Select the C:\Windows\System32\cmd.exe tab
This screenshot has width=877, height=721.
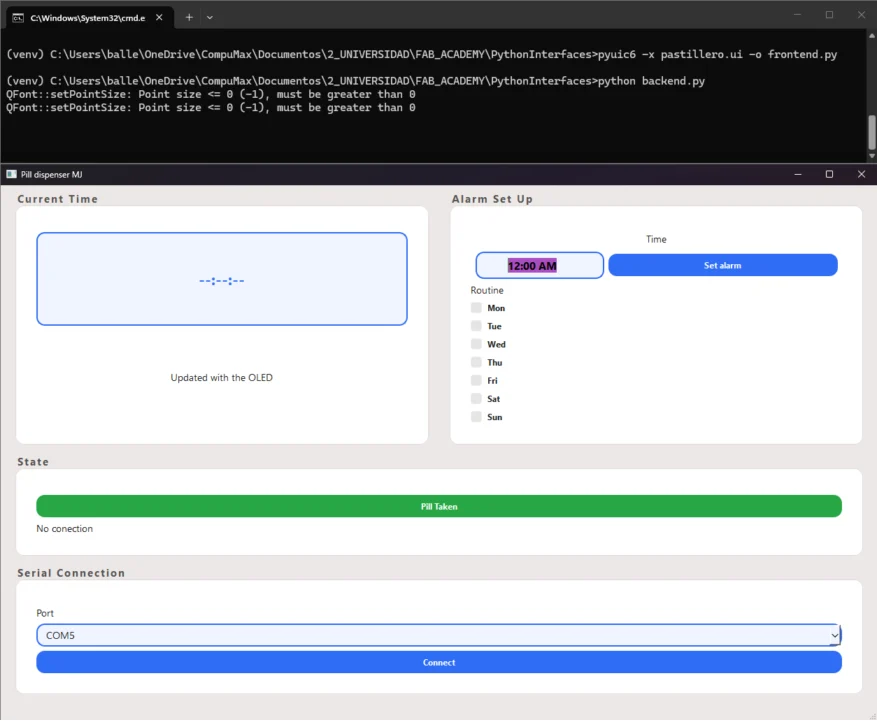pyautogui.click(x=89, y=17)
